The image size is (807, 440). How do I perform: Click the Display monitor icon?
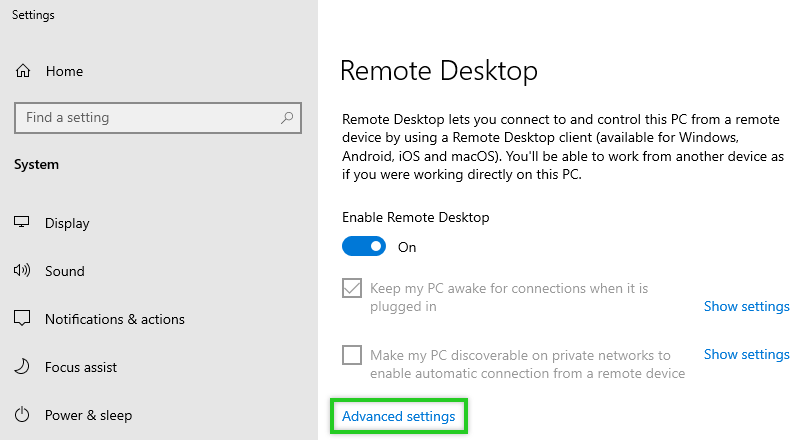(23, 223)
